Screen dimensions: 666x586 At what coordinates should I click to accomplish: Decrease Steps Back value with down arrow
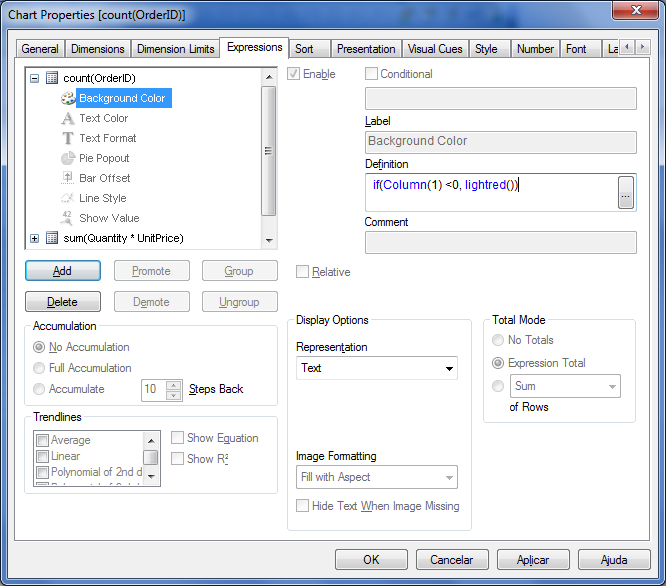click(x=173, y=395)
